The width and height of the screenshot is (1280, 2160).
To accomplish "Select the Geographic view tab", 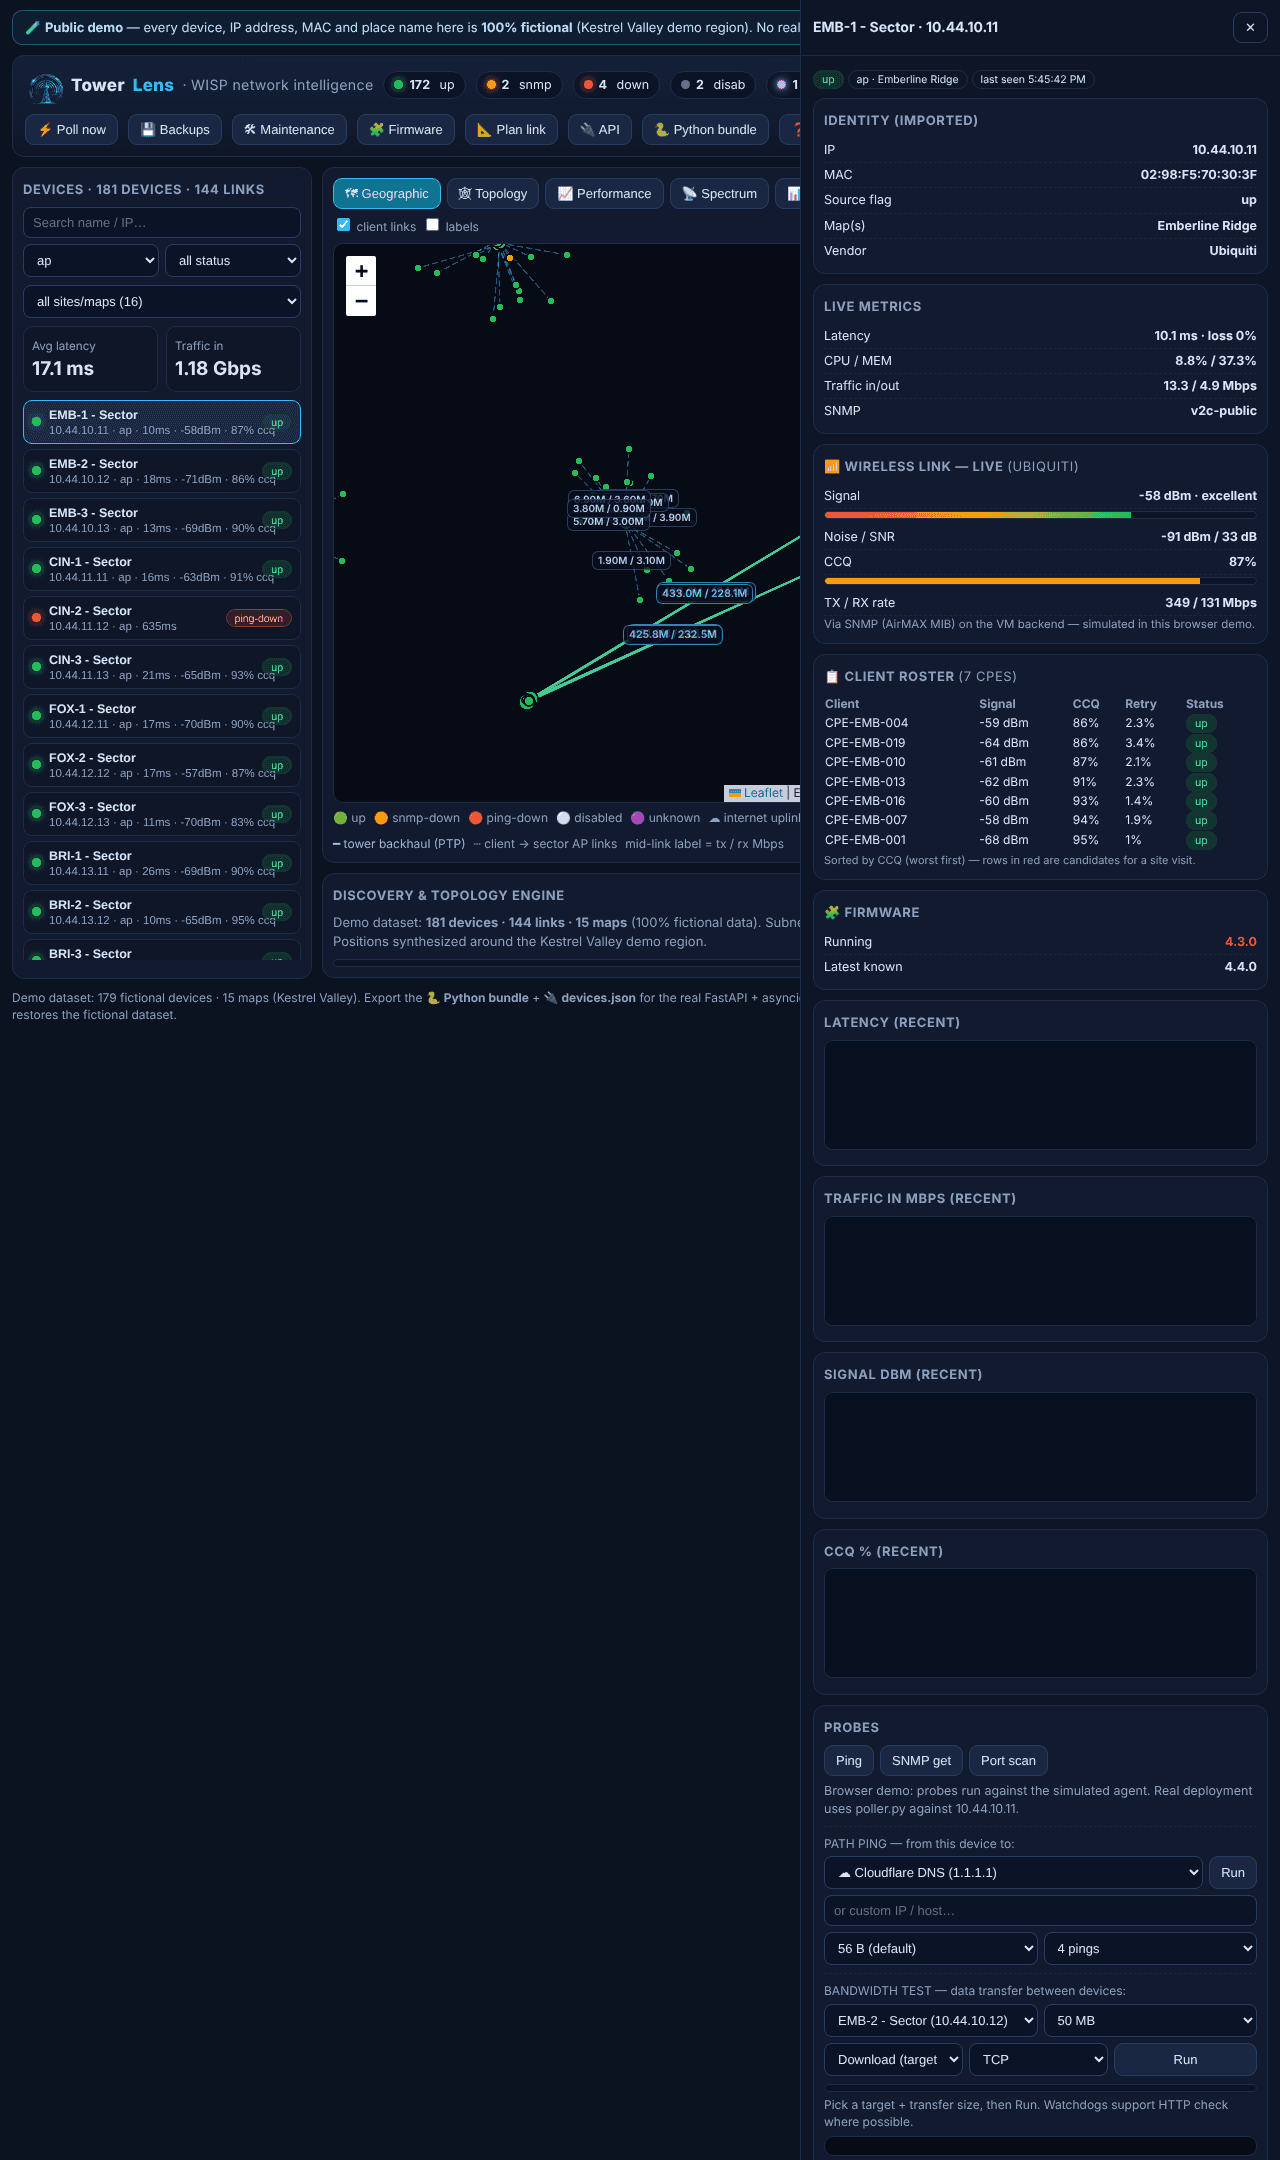I will point(387,194).
